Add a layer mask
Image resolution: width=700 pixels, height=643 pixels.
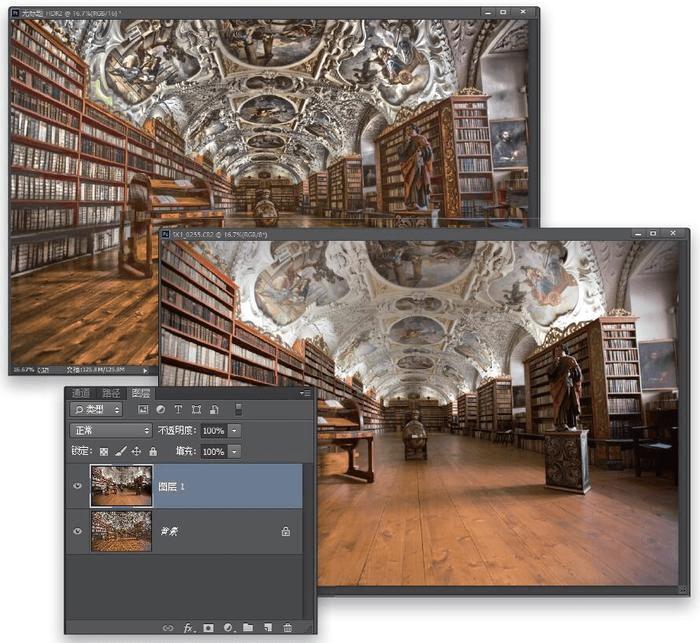pyautogui.click(x=208, y=628)
